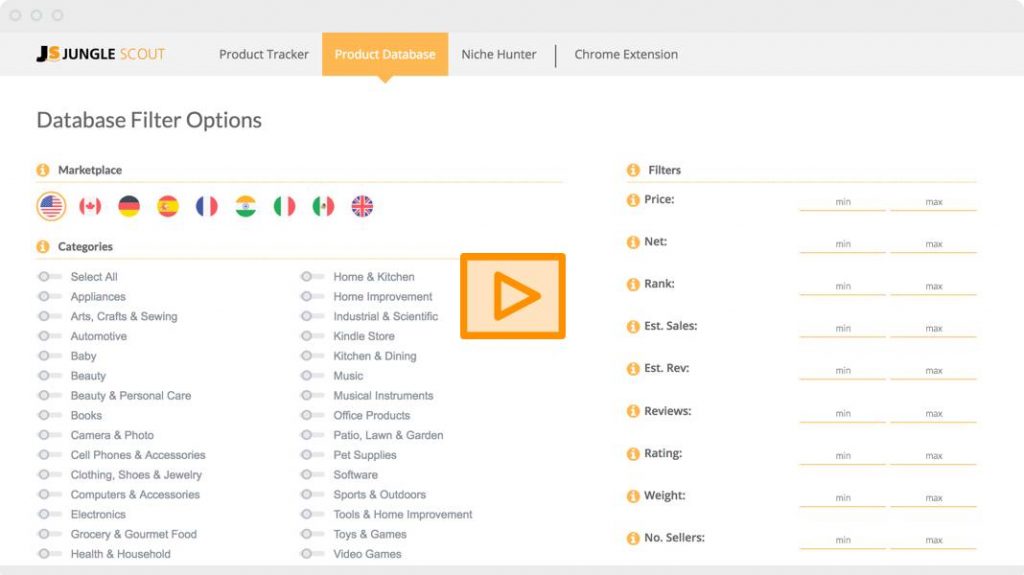
Task: Click the Clothing, Shoes & Jewelry label
Action: 136,474
